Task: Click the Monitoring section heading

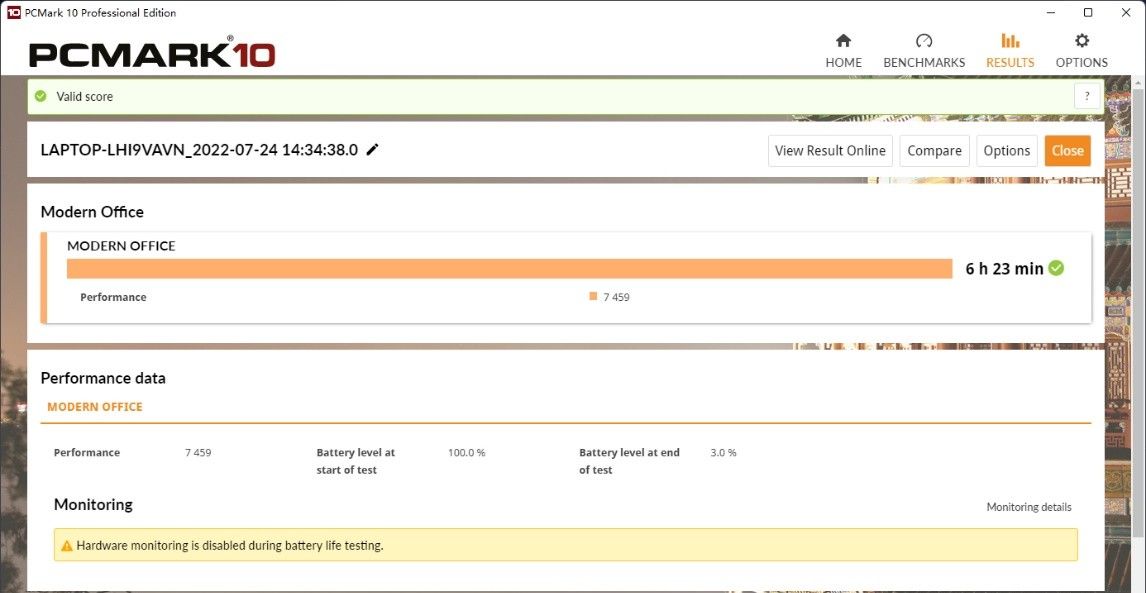Action: (94, 505)
